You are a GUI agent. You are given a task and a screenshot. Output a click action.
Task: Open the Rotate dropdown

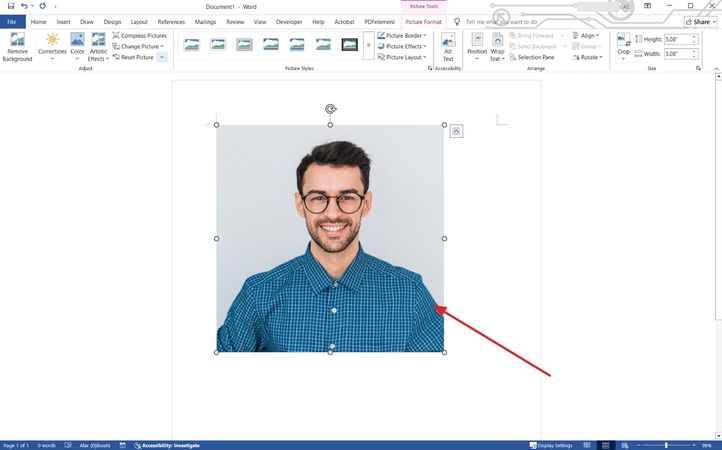point(587,57)
